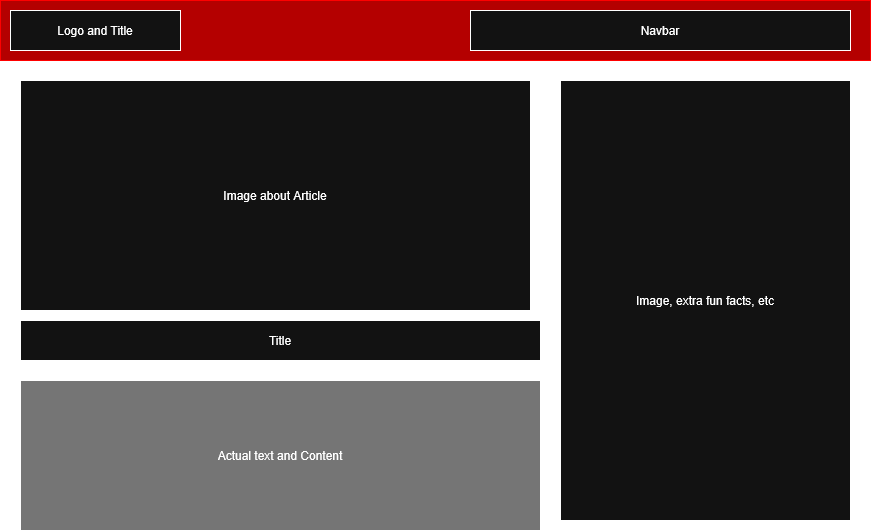Click white gap between article and sidebar
The width and height of the screenshot is (871, 531).
550,250
